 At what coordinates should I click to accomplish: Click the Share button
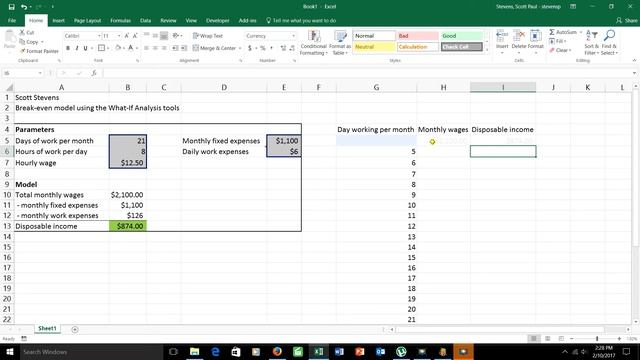pyautogui.click(x=627, y=20)
